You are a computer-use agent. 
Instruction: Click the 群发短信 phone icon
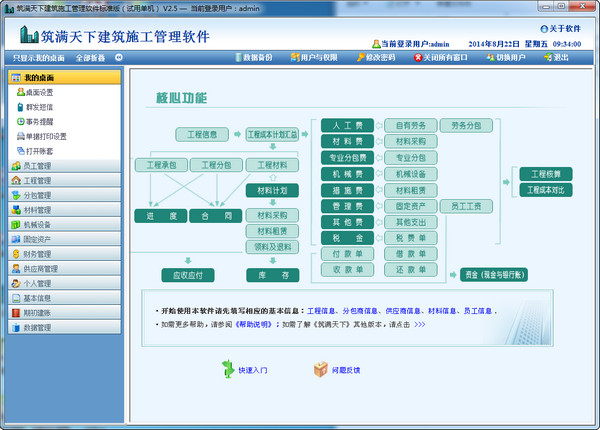pos(21,107)
